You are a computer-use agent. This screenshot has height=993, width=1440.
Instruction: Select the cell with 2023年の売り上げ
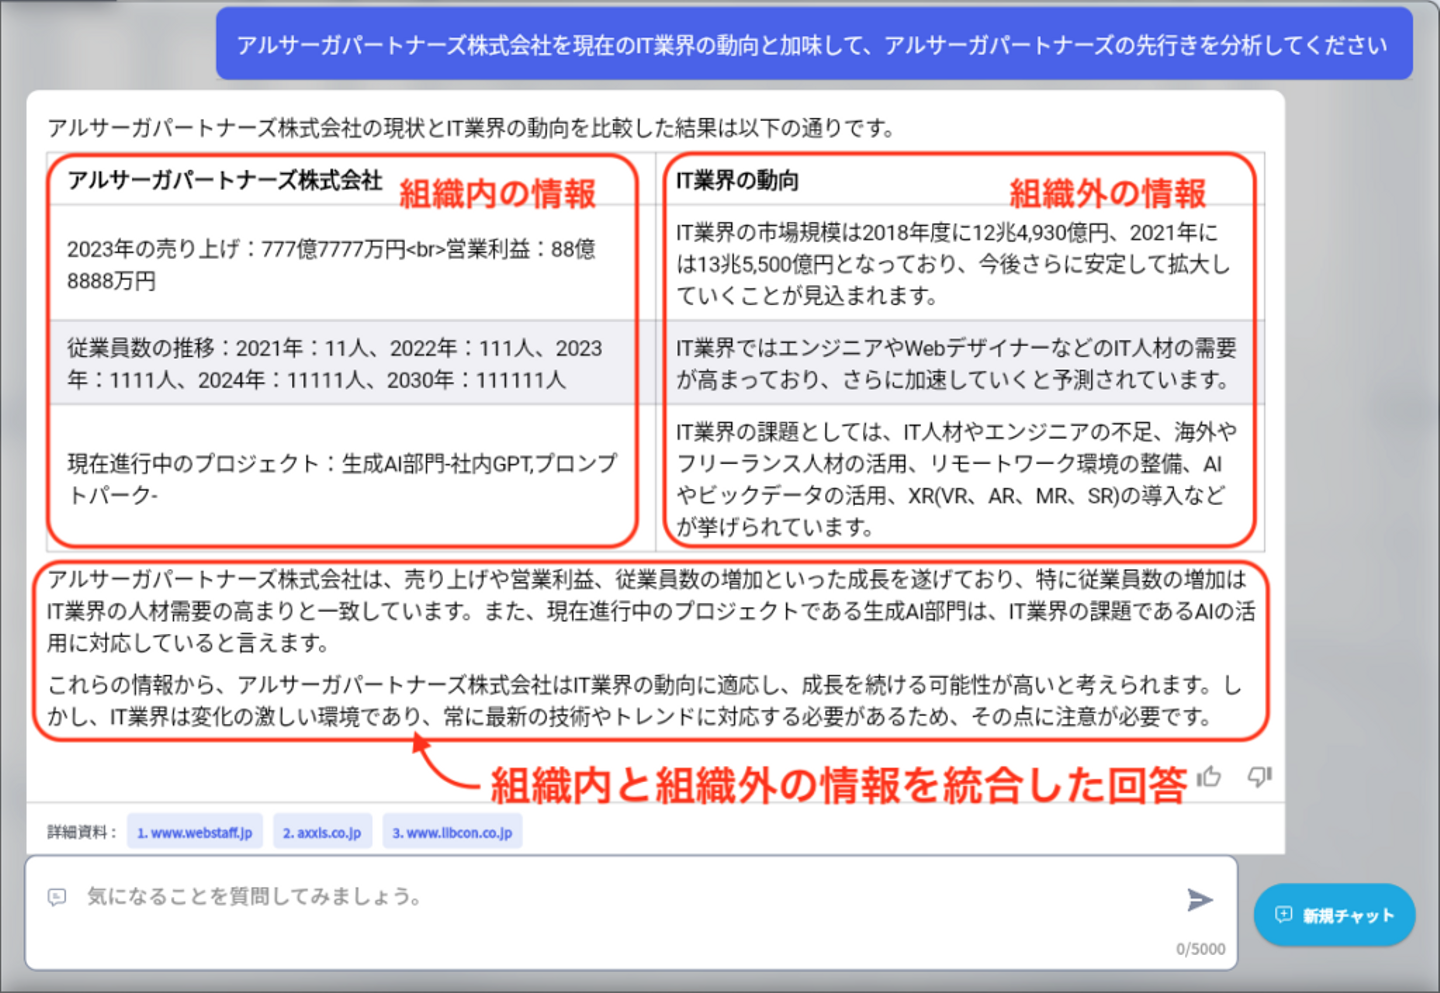pyautogui.click(x=351, y=264)
